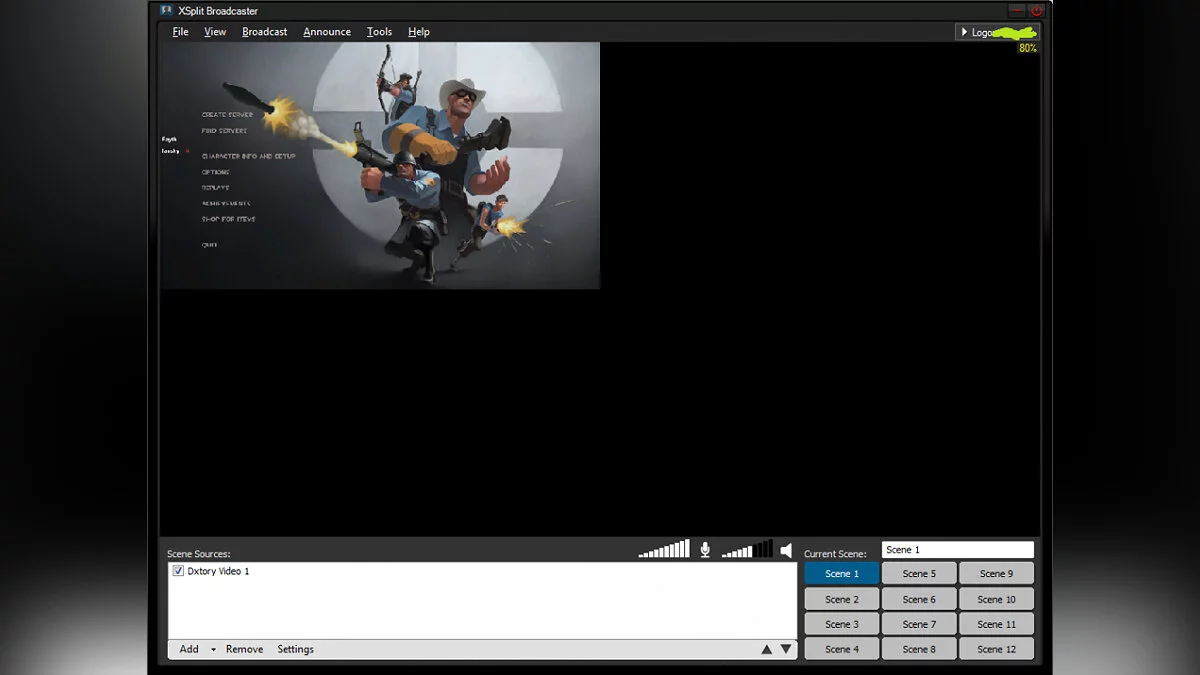Screen dimensions: 1200x675
Task: Expand the Add source dropdown arrow
Action: pyautogui.click(x=213, y=650)
